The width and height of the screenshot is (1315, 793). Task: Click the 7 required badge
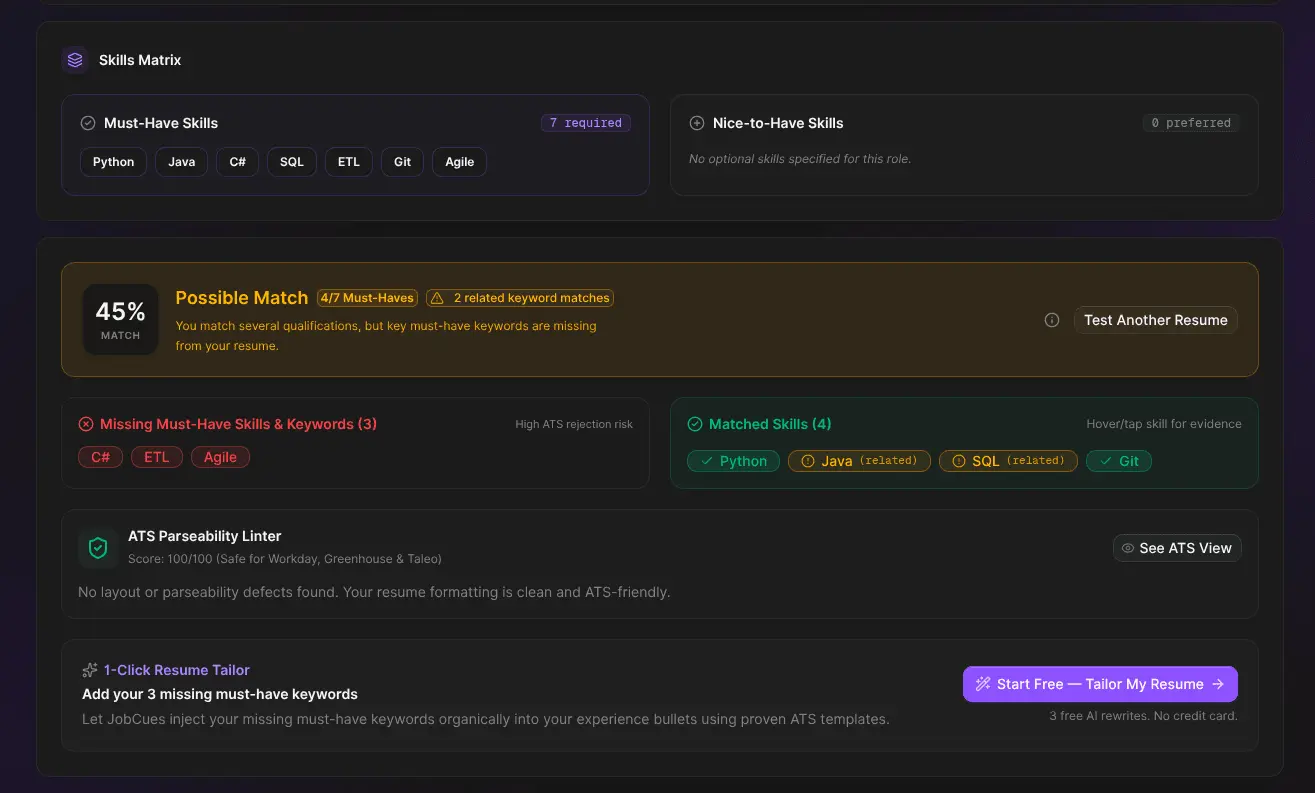click(586, 123)
